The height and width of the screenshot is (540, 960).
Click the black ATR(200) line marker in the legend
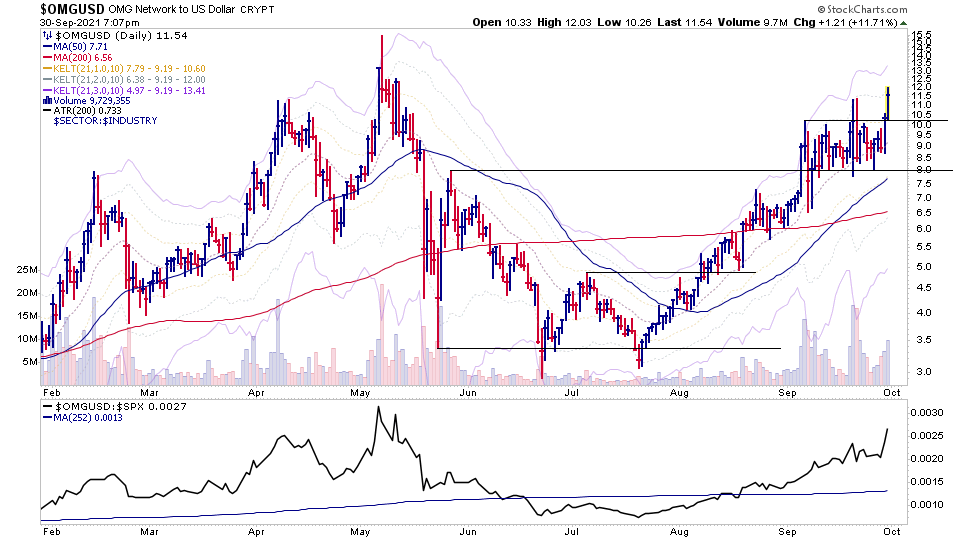click(x=47, y=111)
